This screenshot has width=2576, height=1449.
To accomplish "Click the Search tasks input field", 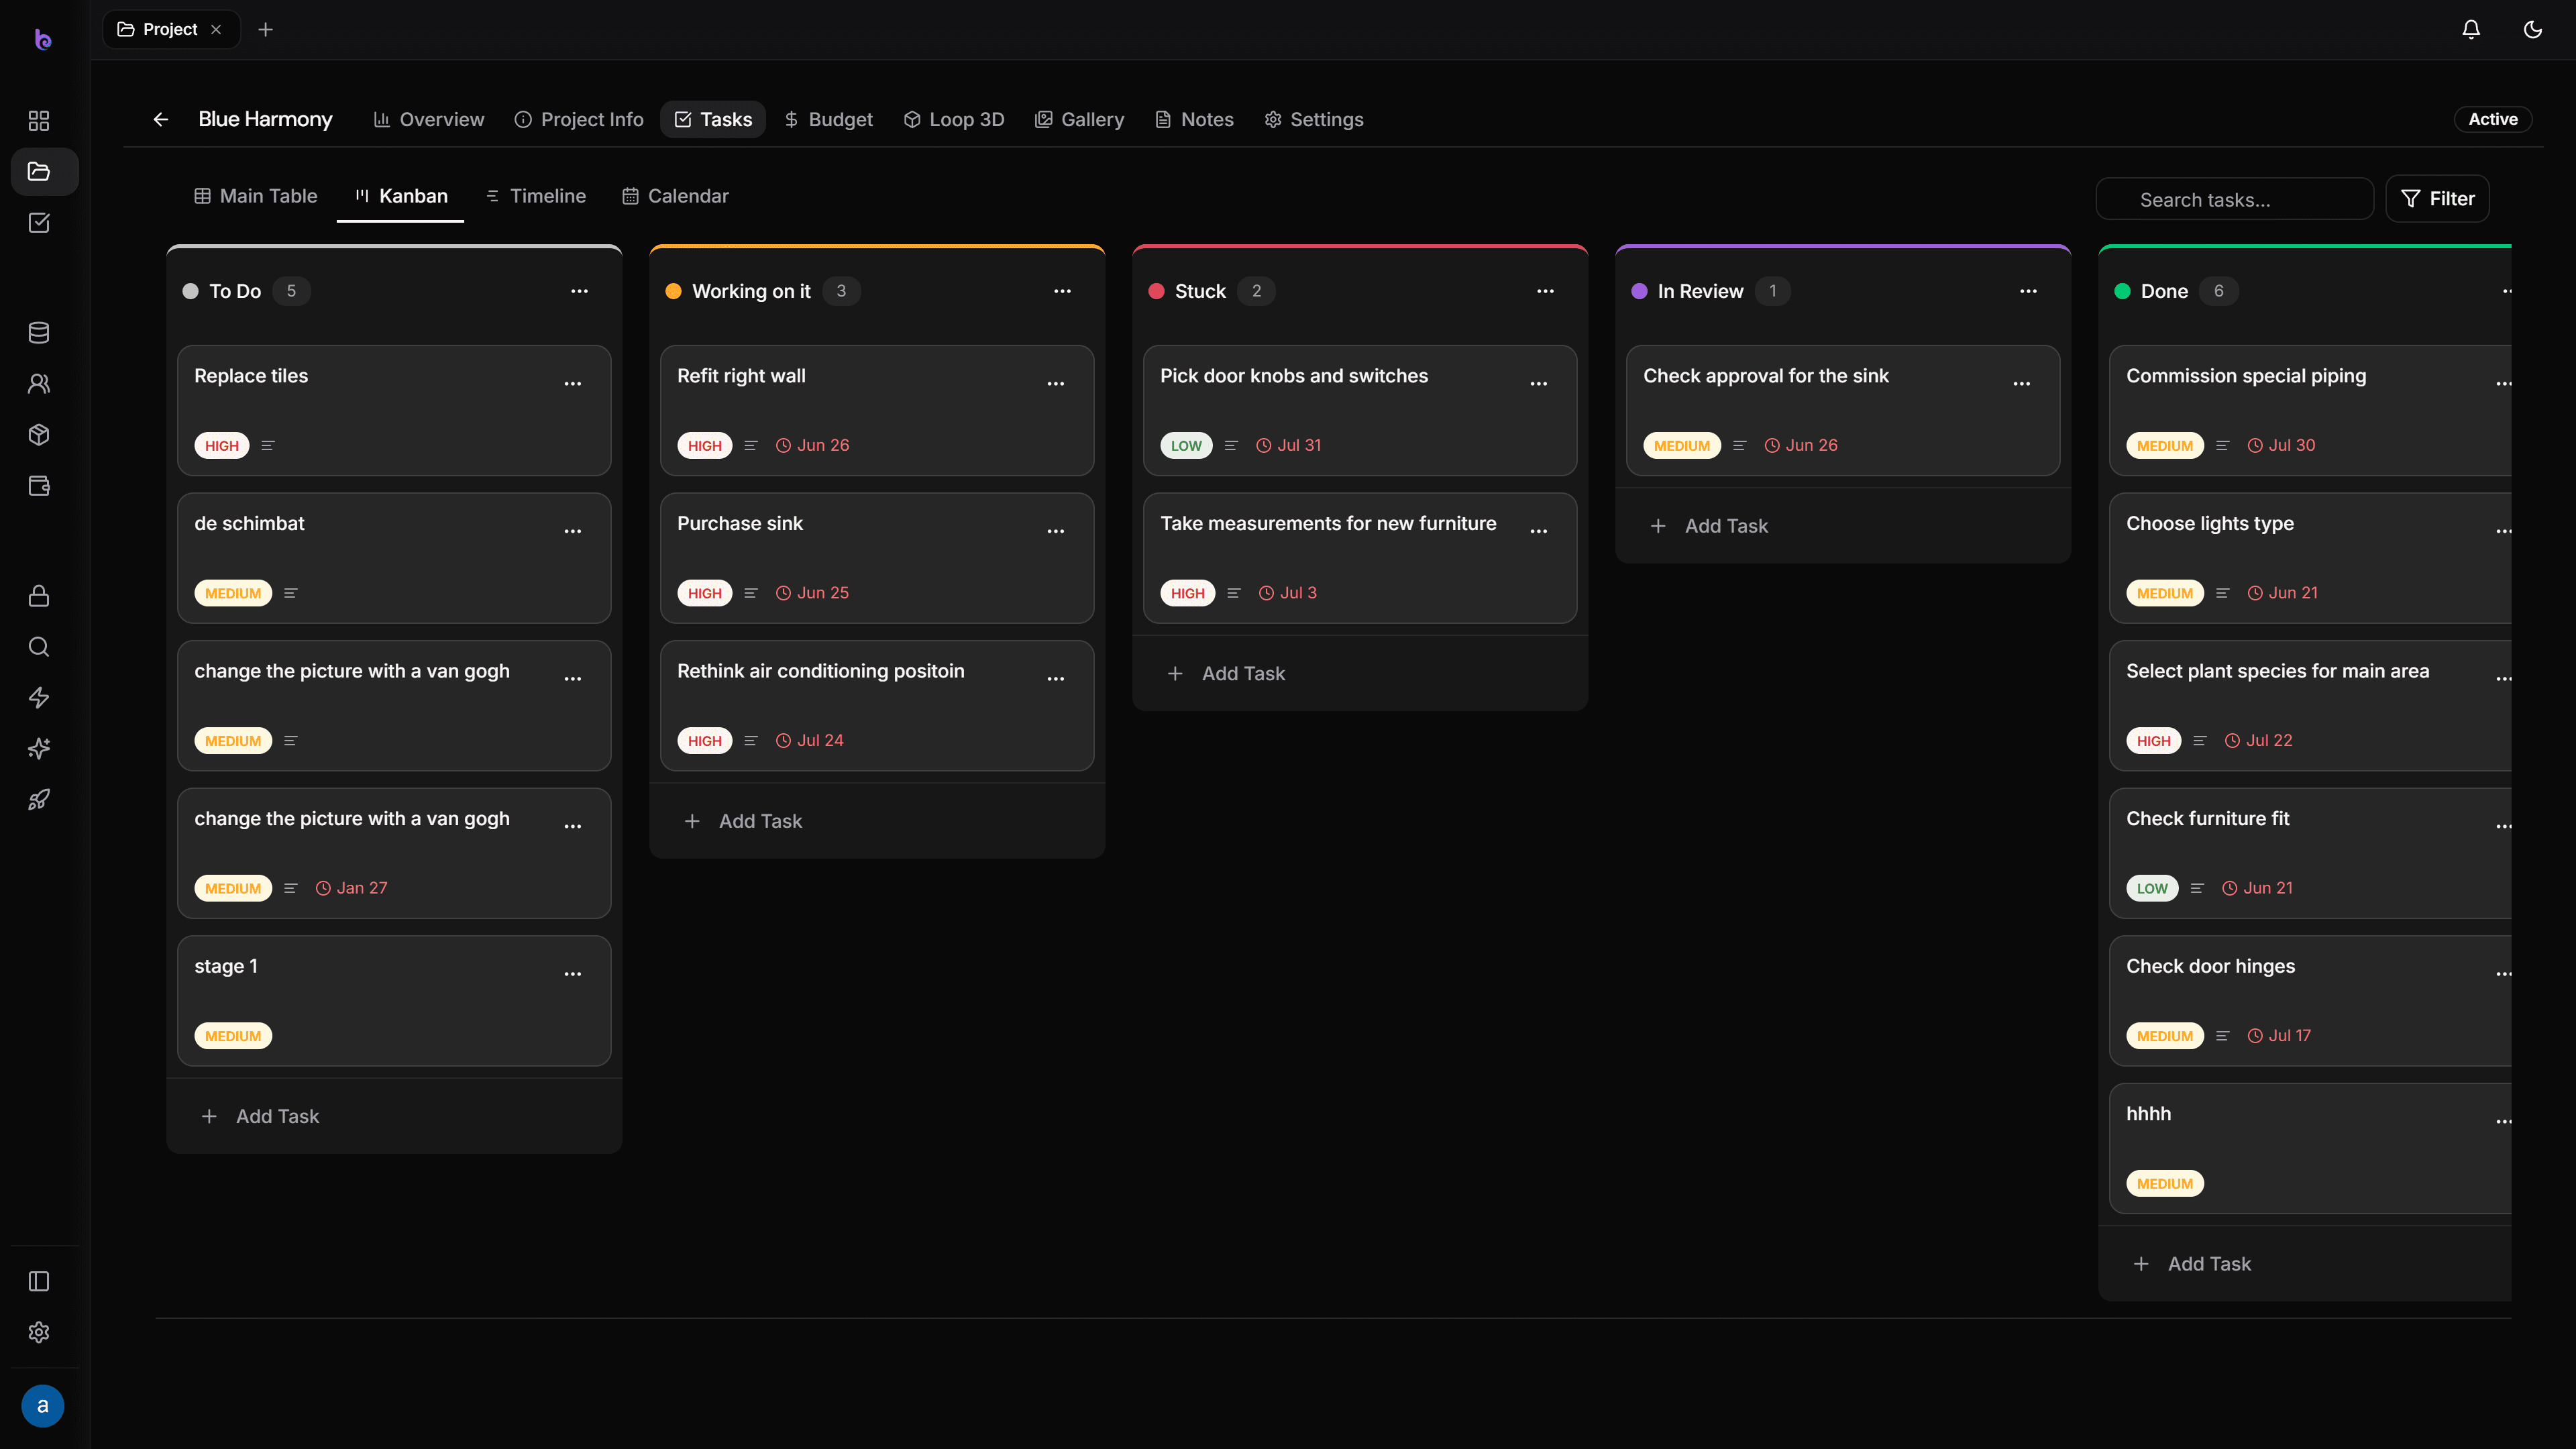I will [2234, 199].
